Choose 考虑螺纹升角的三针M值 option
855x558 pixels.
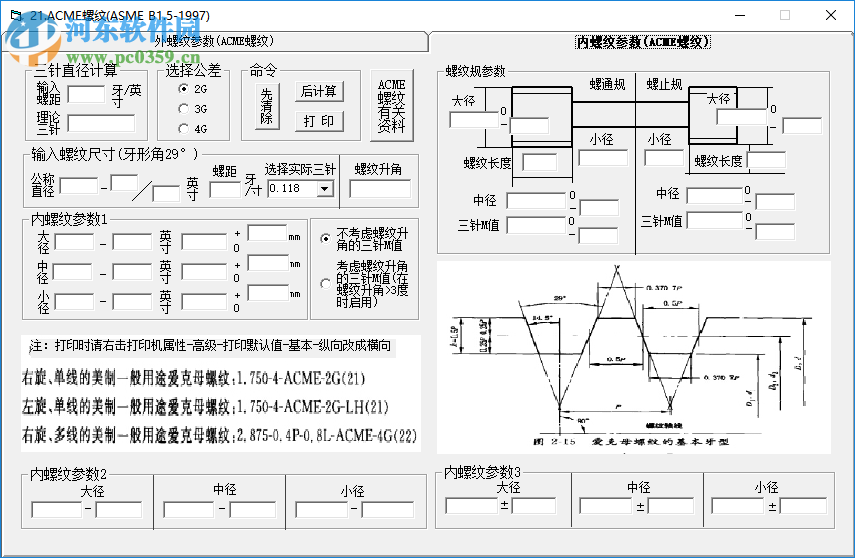point(326,284)
